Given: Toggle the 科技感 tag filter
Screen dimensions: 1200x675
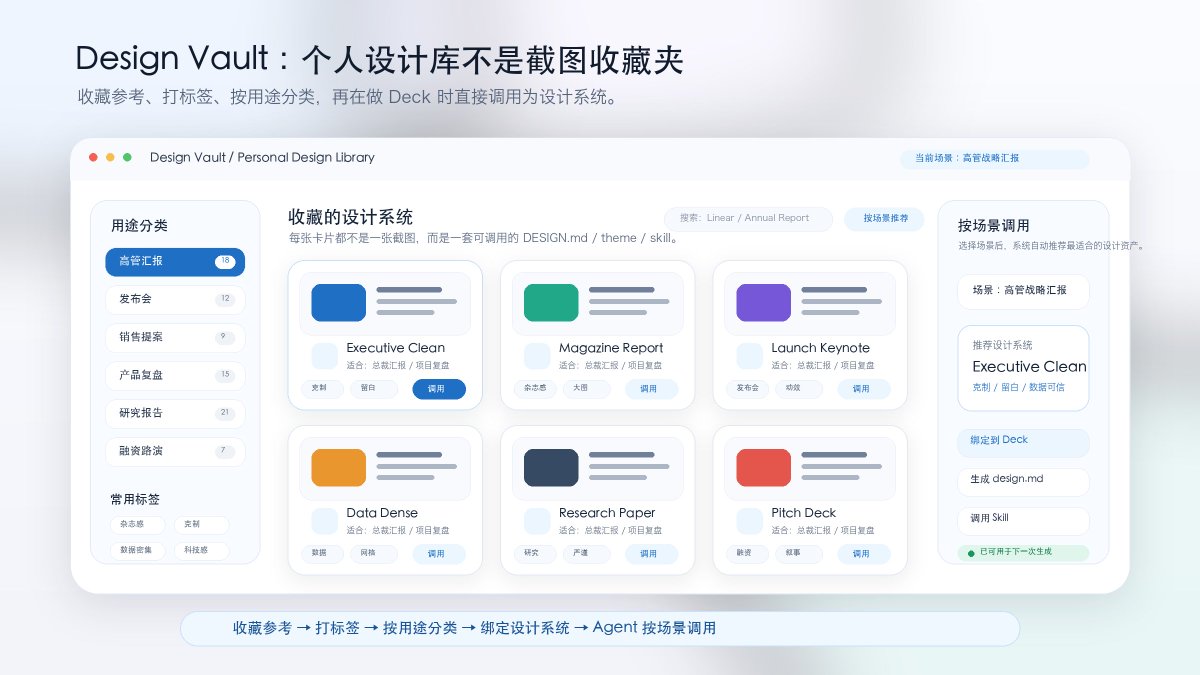Looking at the screenshot, I should (x=201, y=550).
